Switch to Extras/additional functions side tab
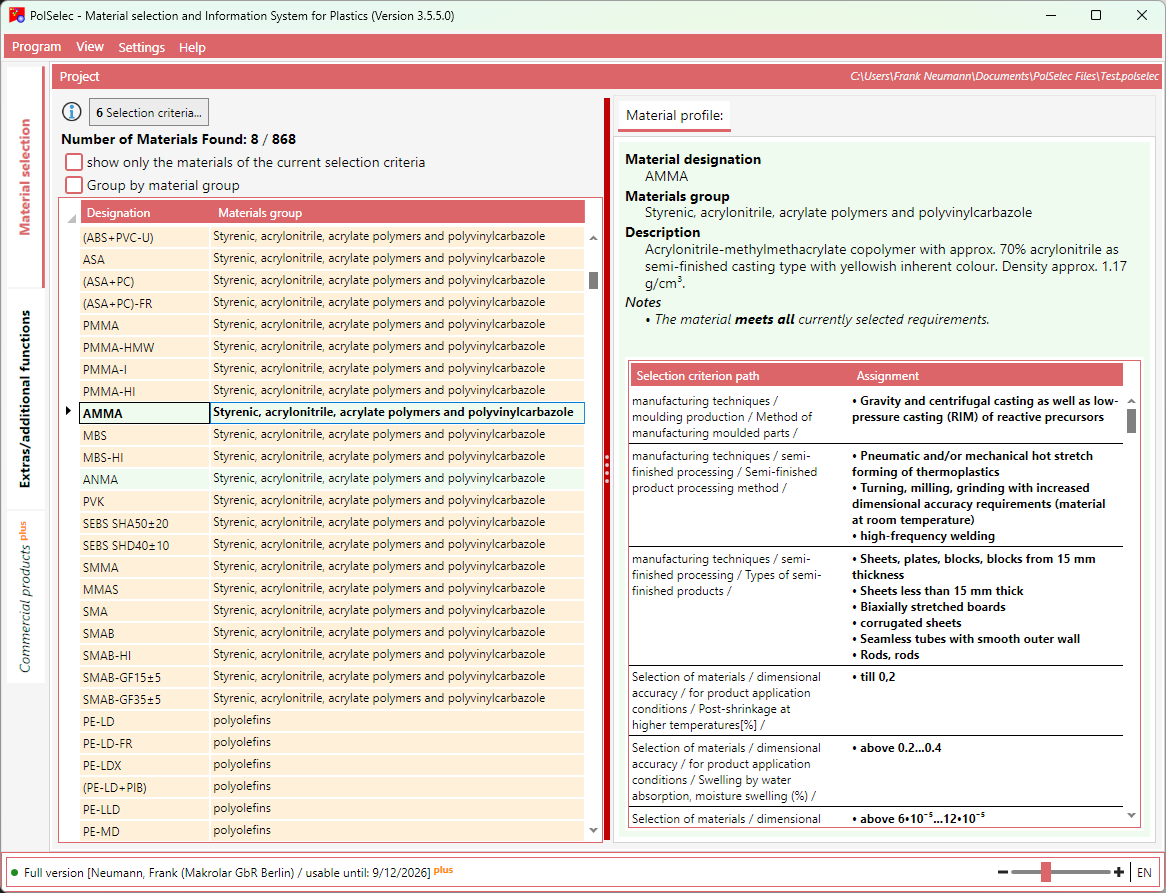Screen dimensions: 1166x893 [x=25, y=399]
